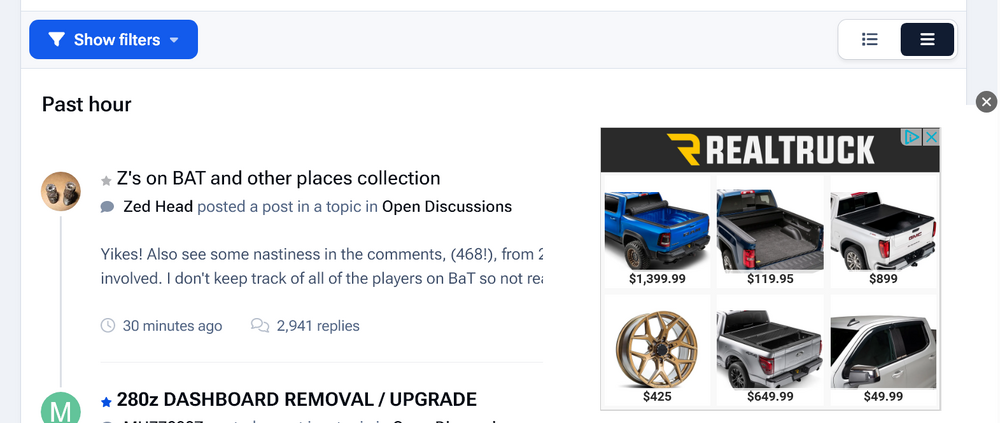The image size is (1000, 423).
Task: Switch to expanded stream view
Action: 927,40
